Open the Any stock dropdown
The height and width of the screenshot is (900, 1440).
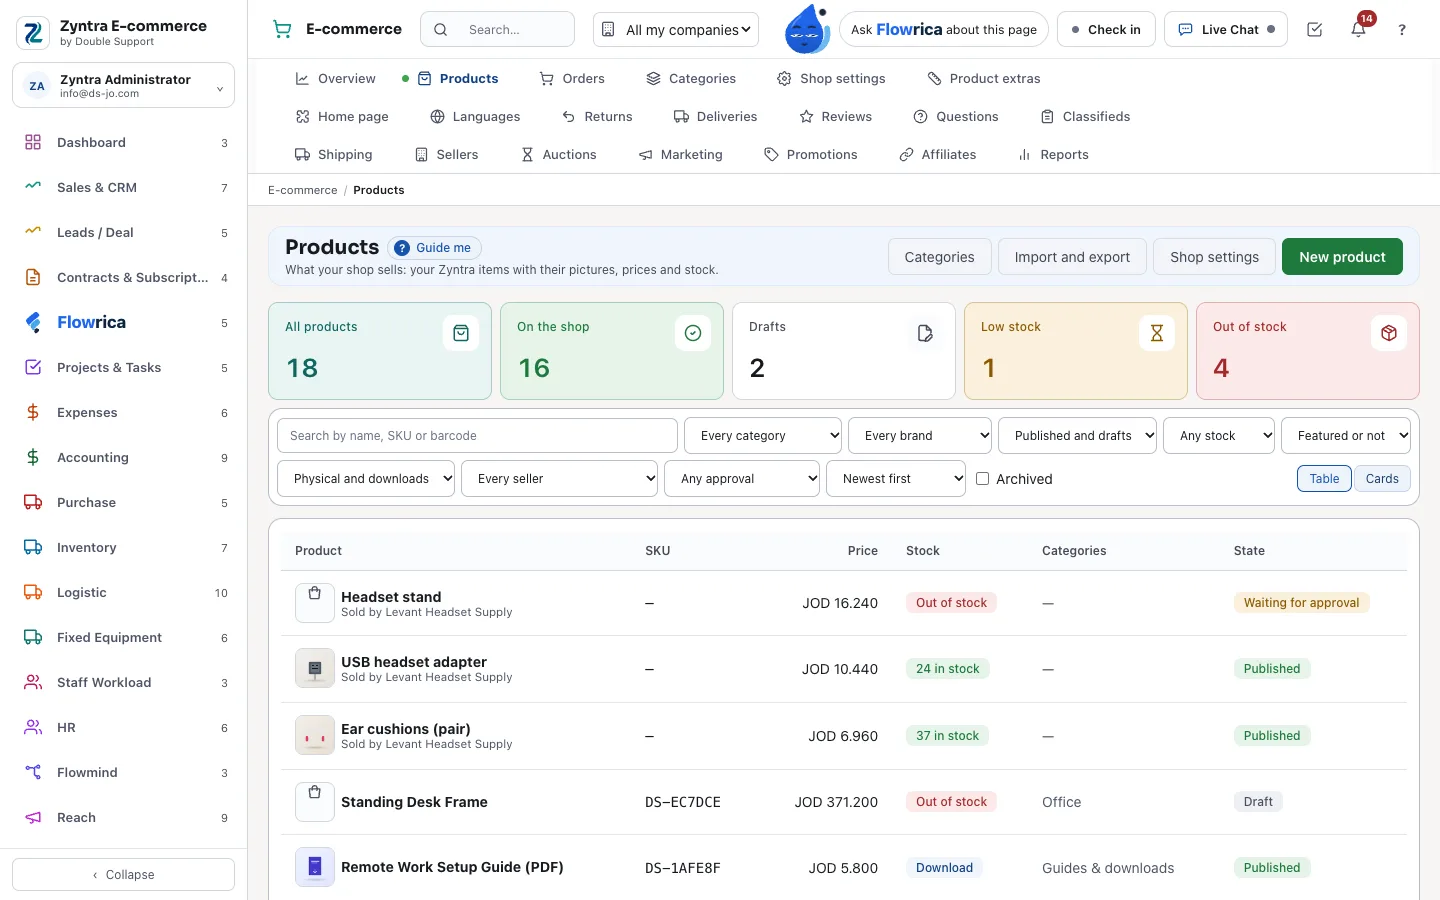[x=1219, y=436]
